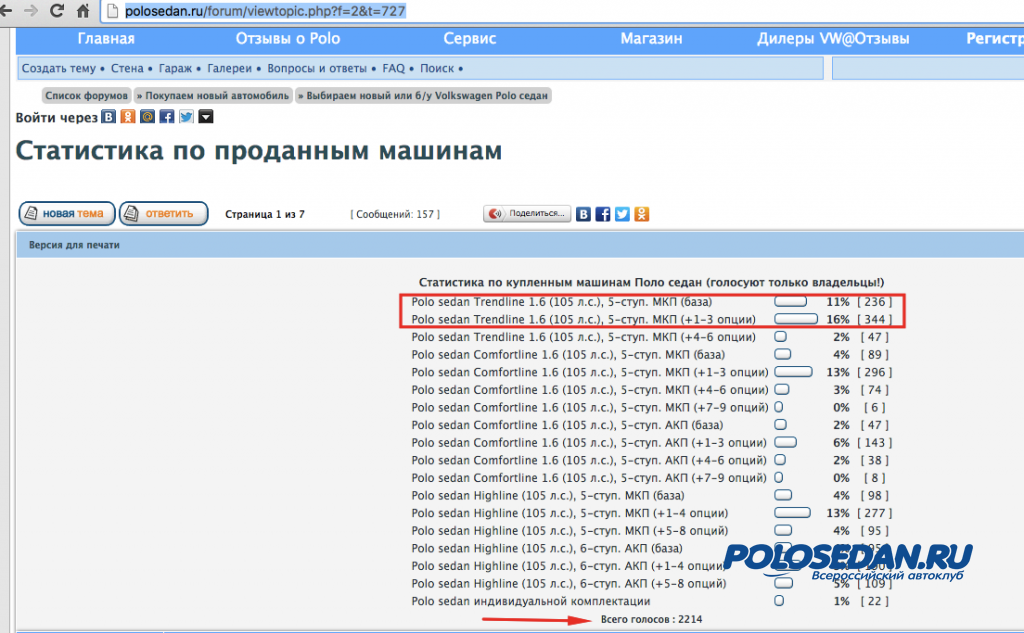Open the Поиск link
Screen dimensions: 1024x633
tap(437, 68)
